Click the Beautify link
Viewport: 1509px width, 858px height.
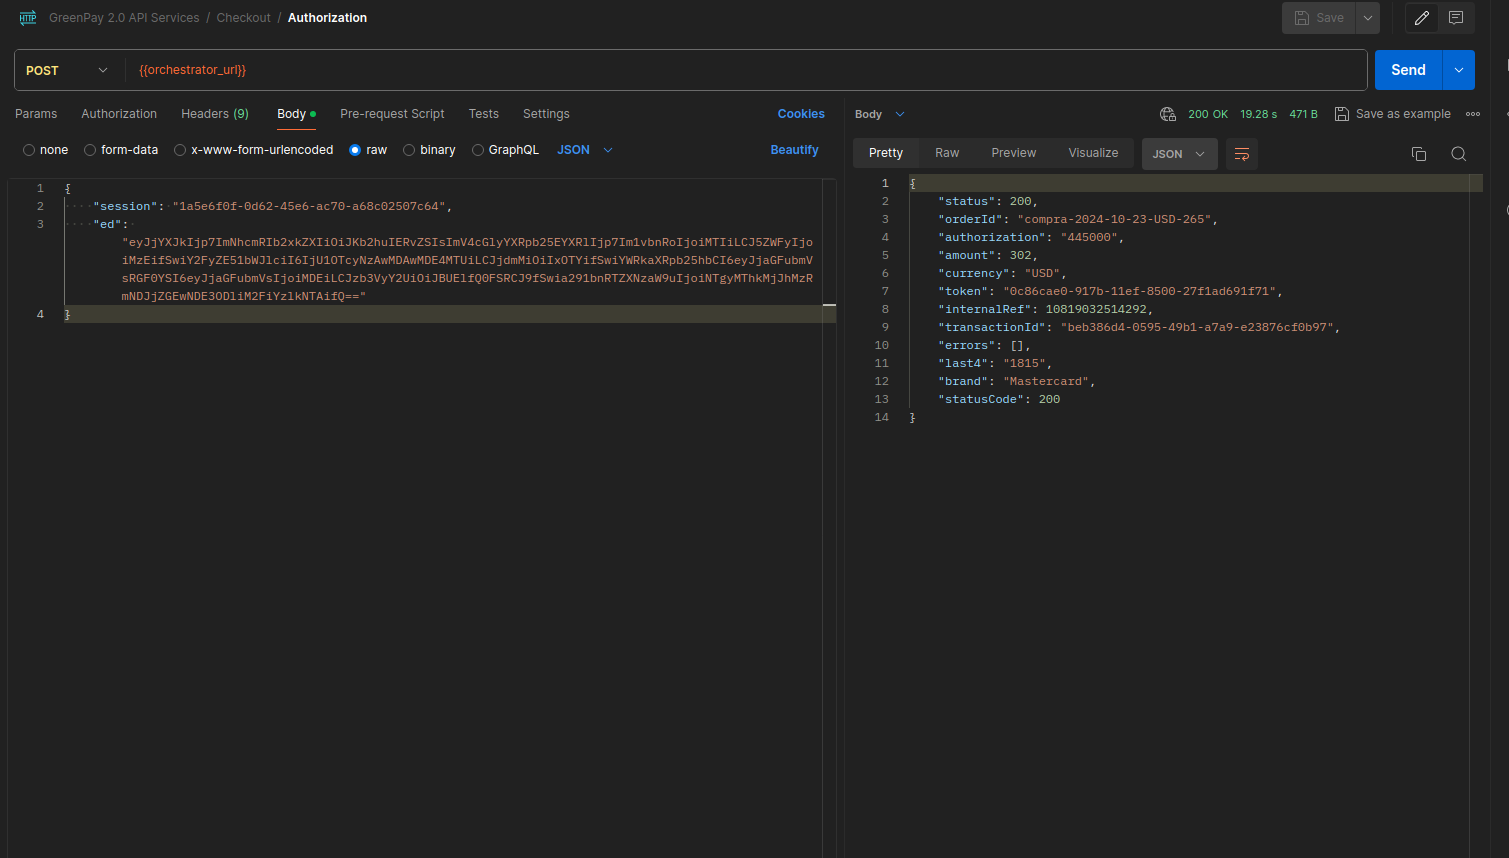(x=794, y=150)
